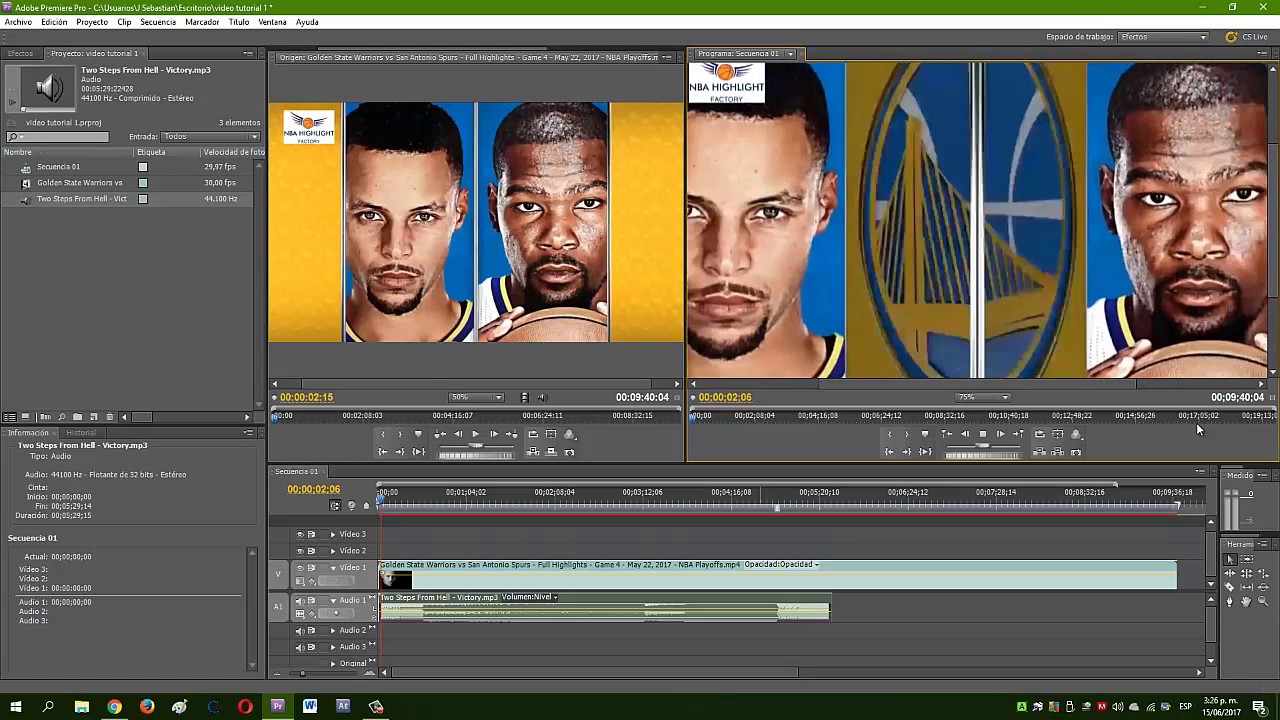Open Opacidad:Opacidad menu on video clip
1280x720 pixels.
click(x=781, y=564)
